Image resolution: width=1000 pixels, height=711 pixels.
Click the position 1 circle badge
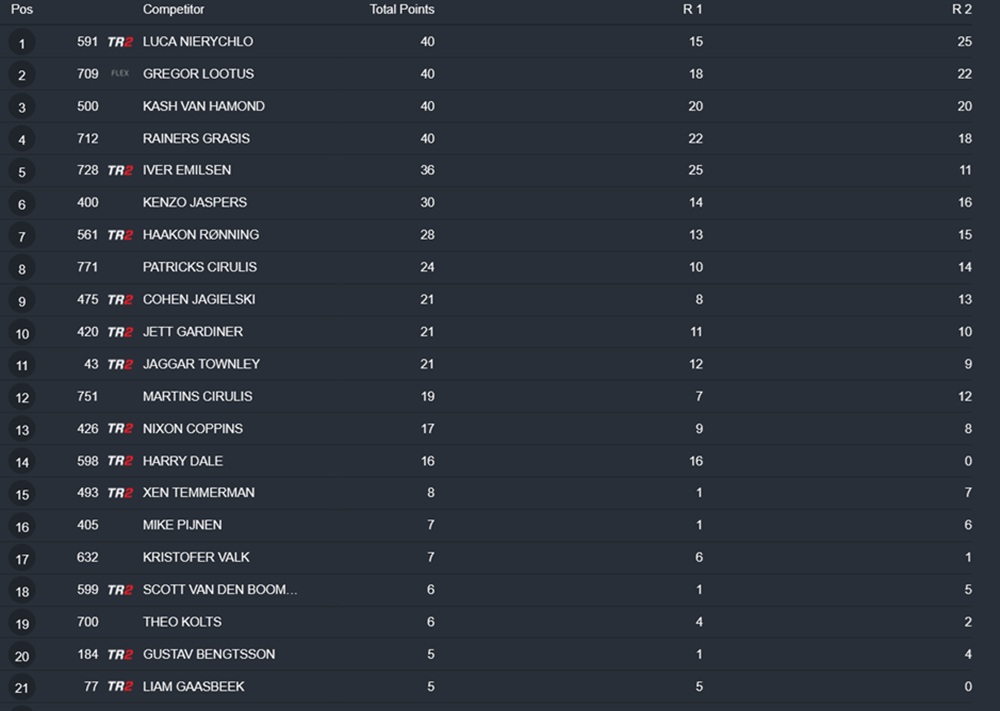click(22, 43)
